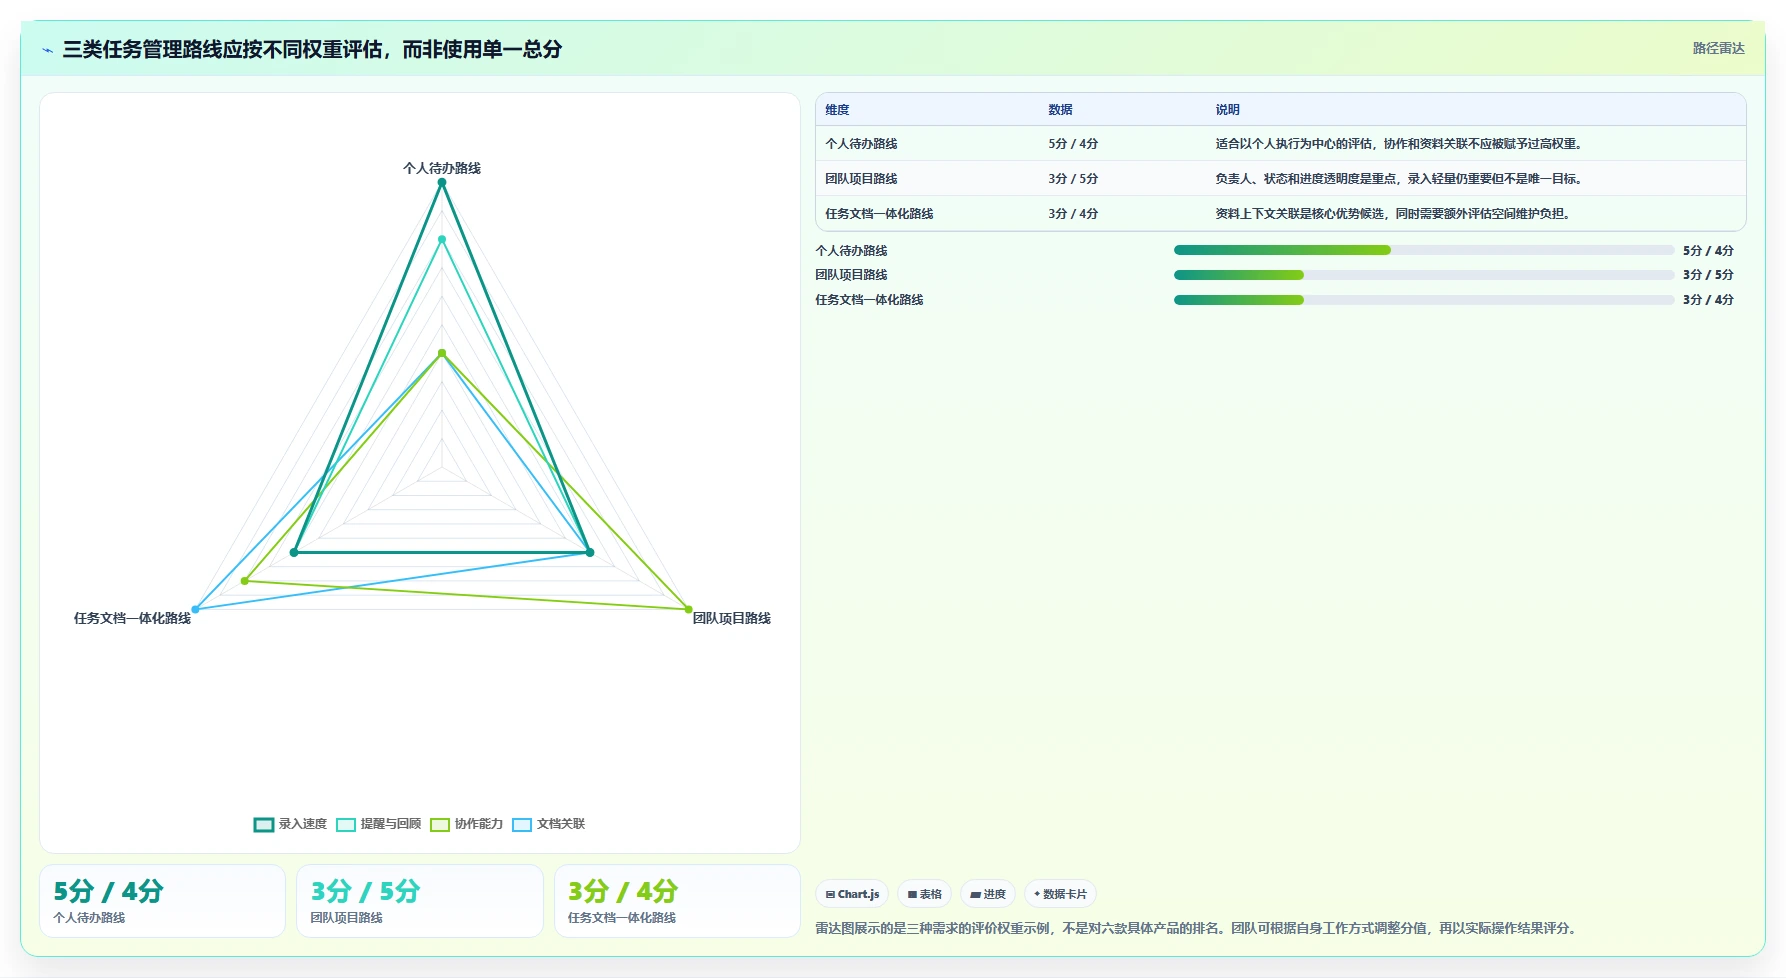Click the 个人待办路线 label above the progress bars
The image size is (1786, 978).
click(851, 250)
